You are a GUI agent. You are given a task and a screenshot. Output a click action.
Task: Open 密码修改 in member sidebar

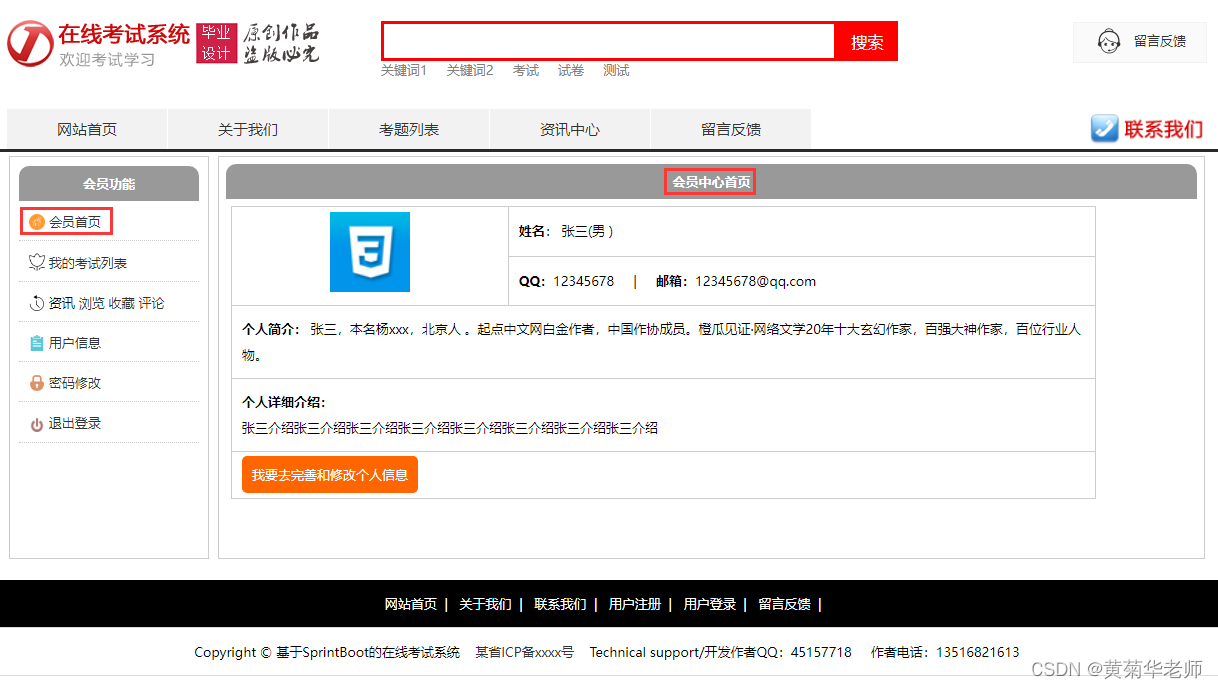75,383
